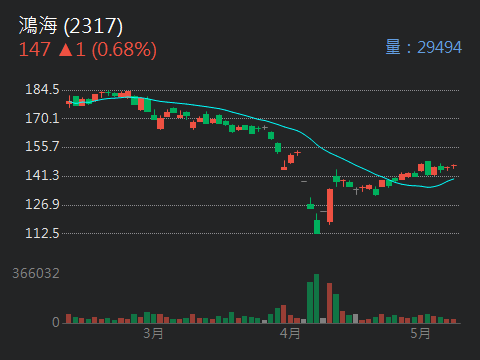This screenshot has width=480, height=360.
Task: Click the 366032 volume axis label
Action: 36,273
